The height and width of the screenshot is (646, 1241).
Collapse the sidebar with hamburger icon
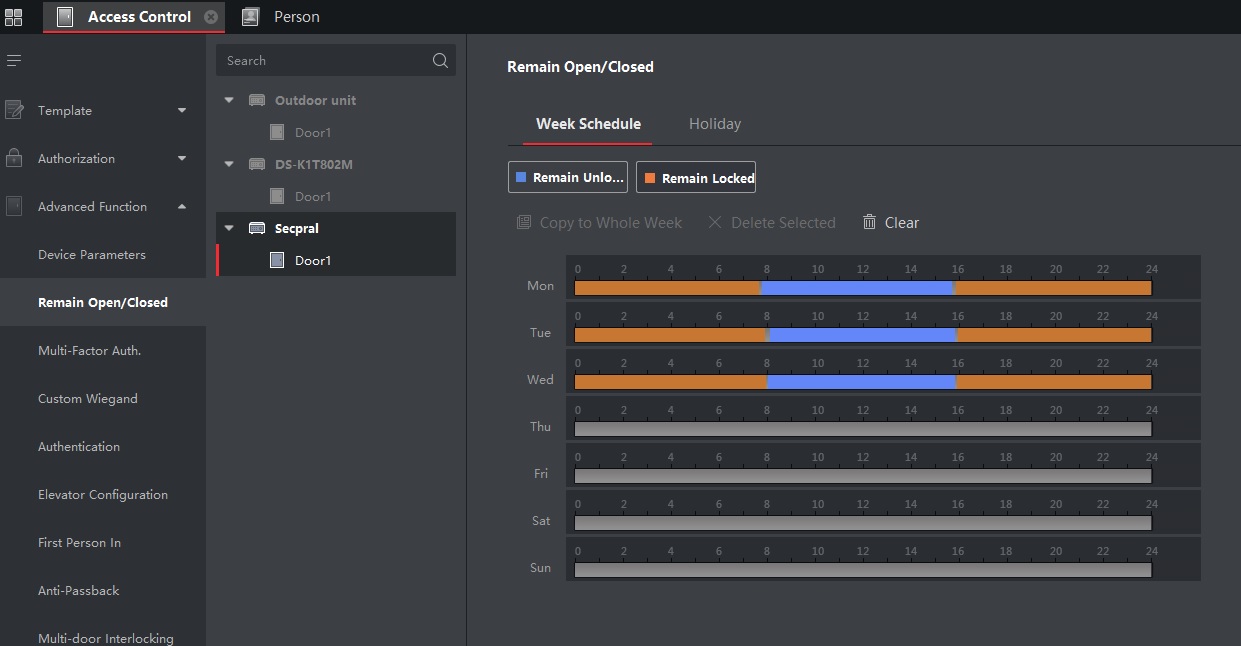(14, 61)
